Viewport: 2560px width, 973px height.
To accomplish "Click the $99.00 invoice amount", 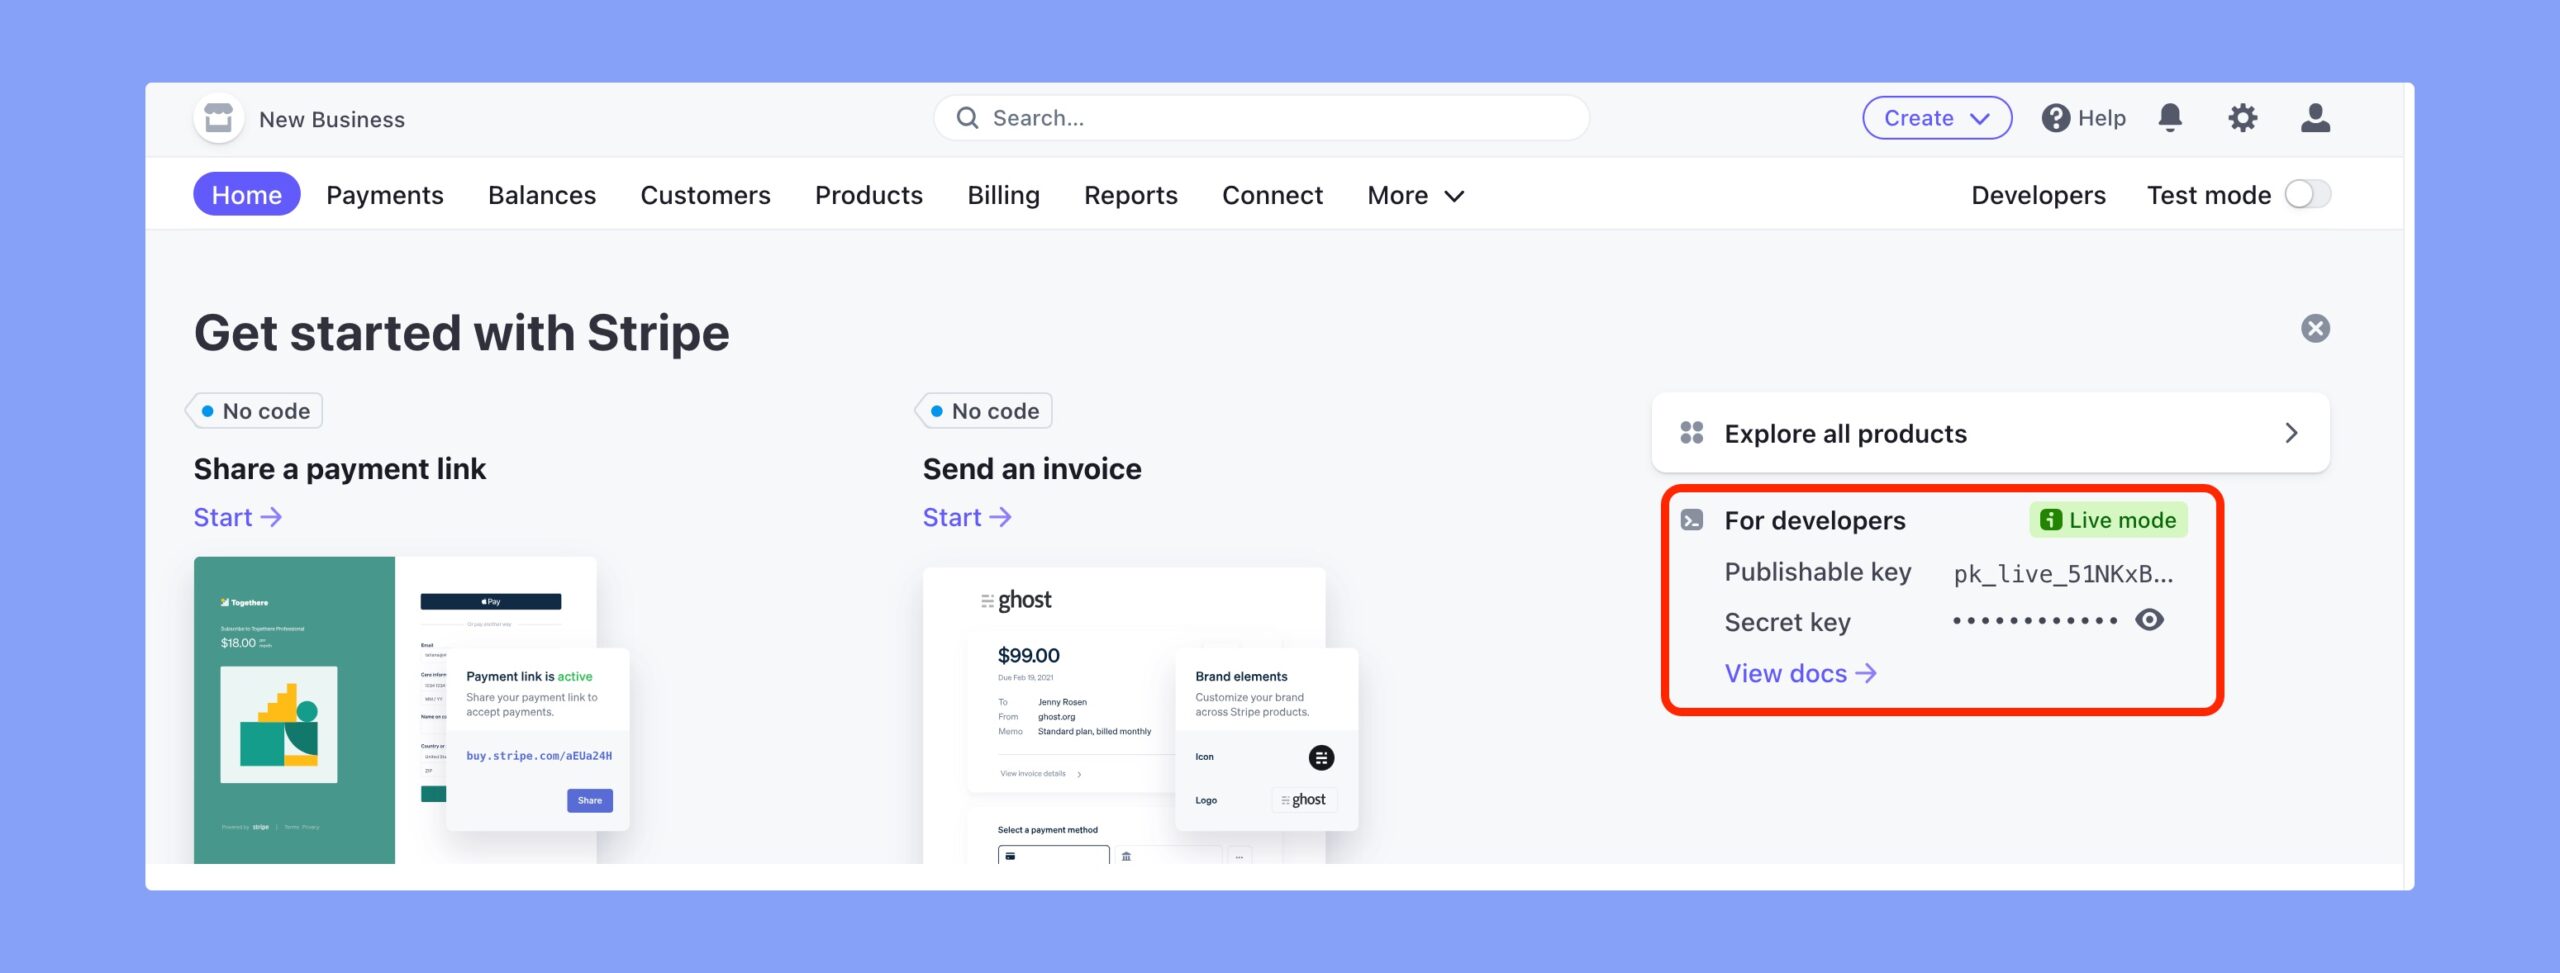I will [1029, 655].
